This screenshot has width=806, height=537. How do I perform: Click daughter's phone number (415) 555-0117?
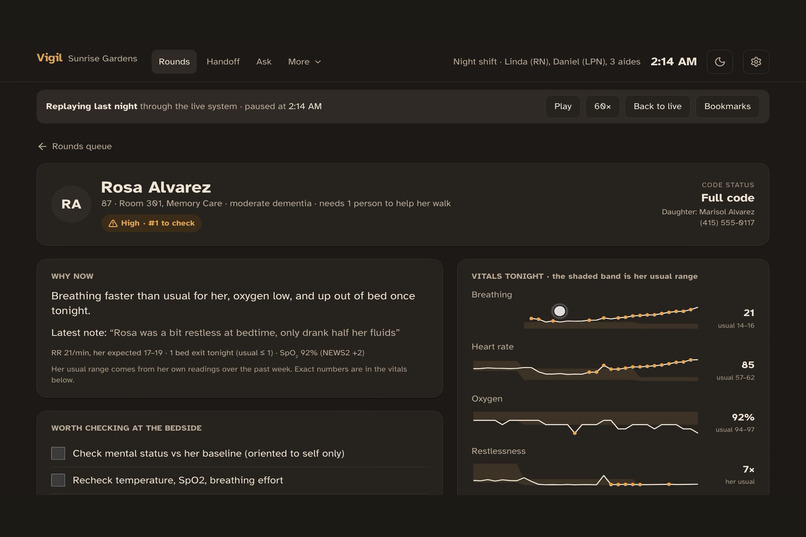coord(727,223)
